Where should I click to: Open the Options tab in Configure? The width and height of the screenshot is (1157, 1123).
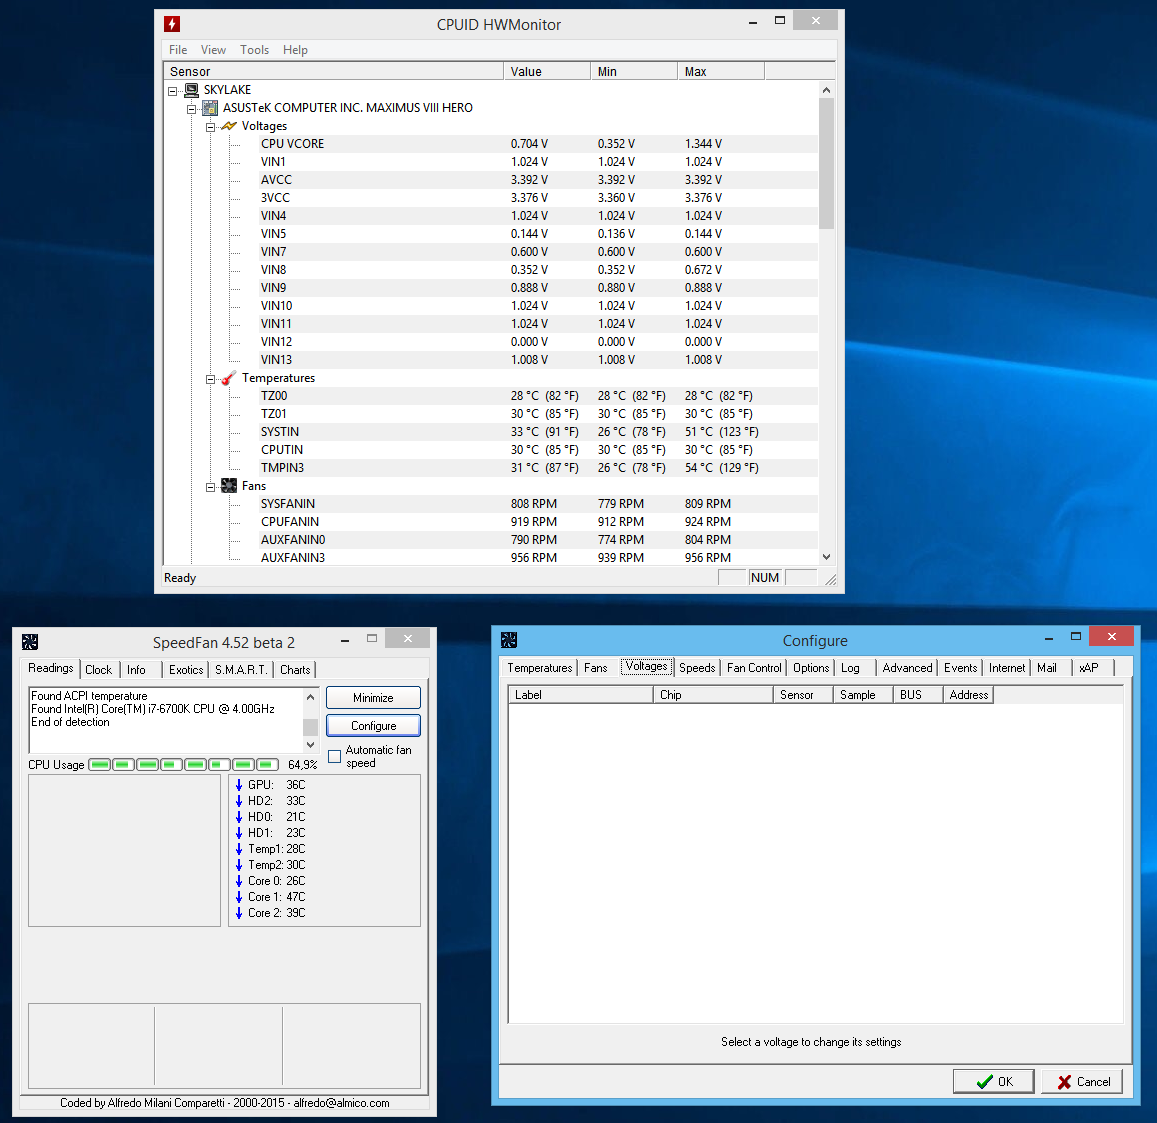pyautogui.click(x=811, y=668)
